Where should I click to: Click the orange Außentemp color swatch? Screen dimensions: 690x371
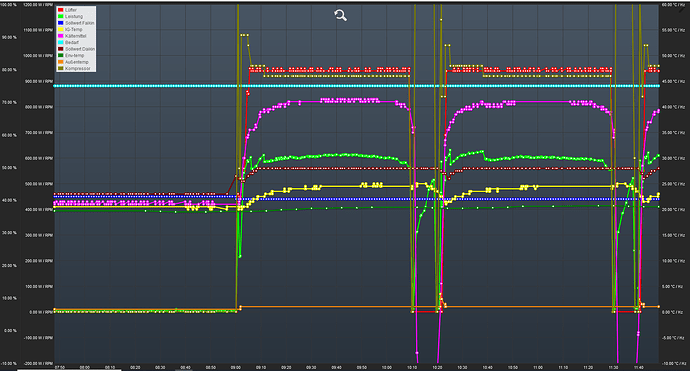pyautogui.click(x=61, y=62)
